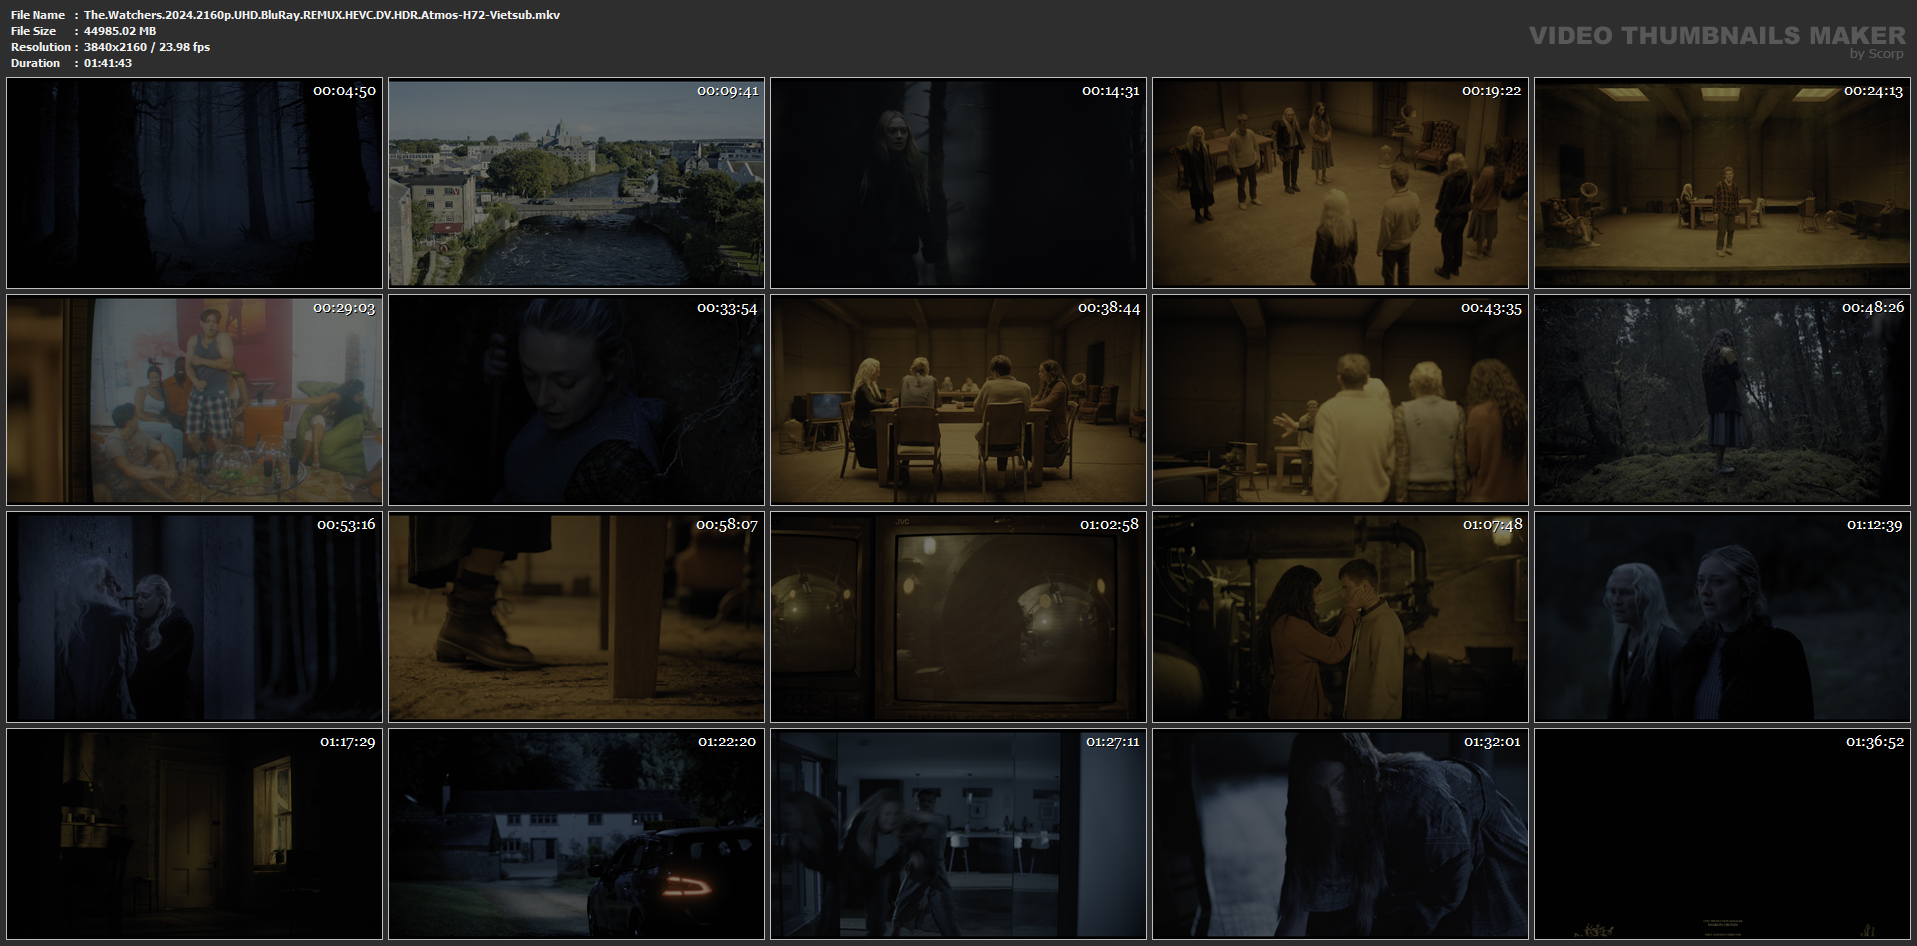The height and width of the screenshot is (946, 1917).
Task: Click the thumbnail stamped 00:33:54
Action: (576, 400)
